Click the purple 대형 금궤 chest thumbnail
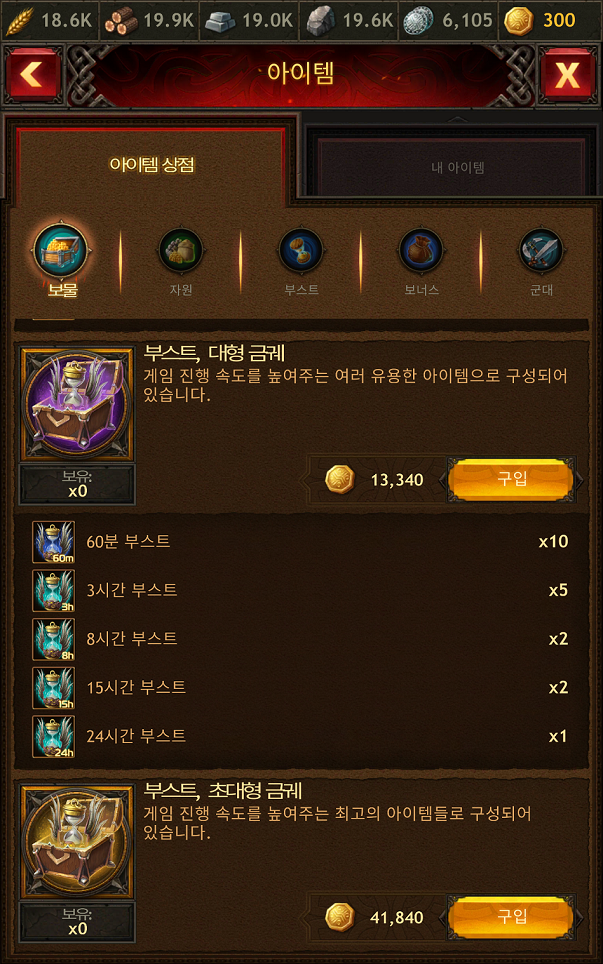This screenshot has height=964, width=603. click(77, 404)
